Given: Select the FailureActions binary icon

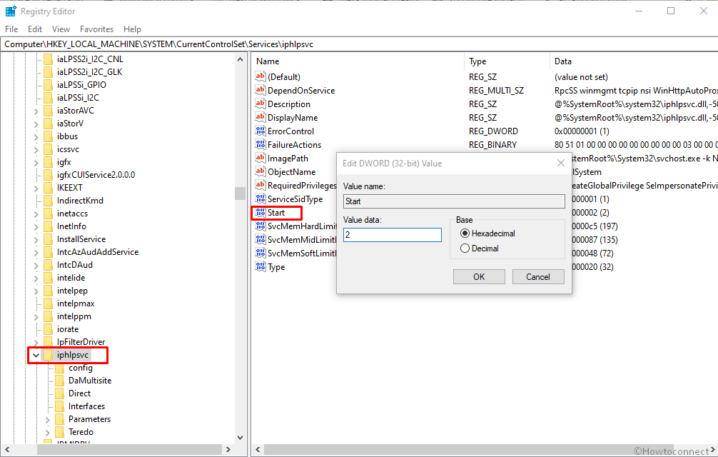Looking at the screenshot, I should coord(260,145).
